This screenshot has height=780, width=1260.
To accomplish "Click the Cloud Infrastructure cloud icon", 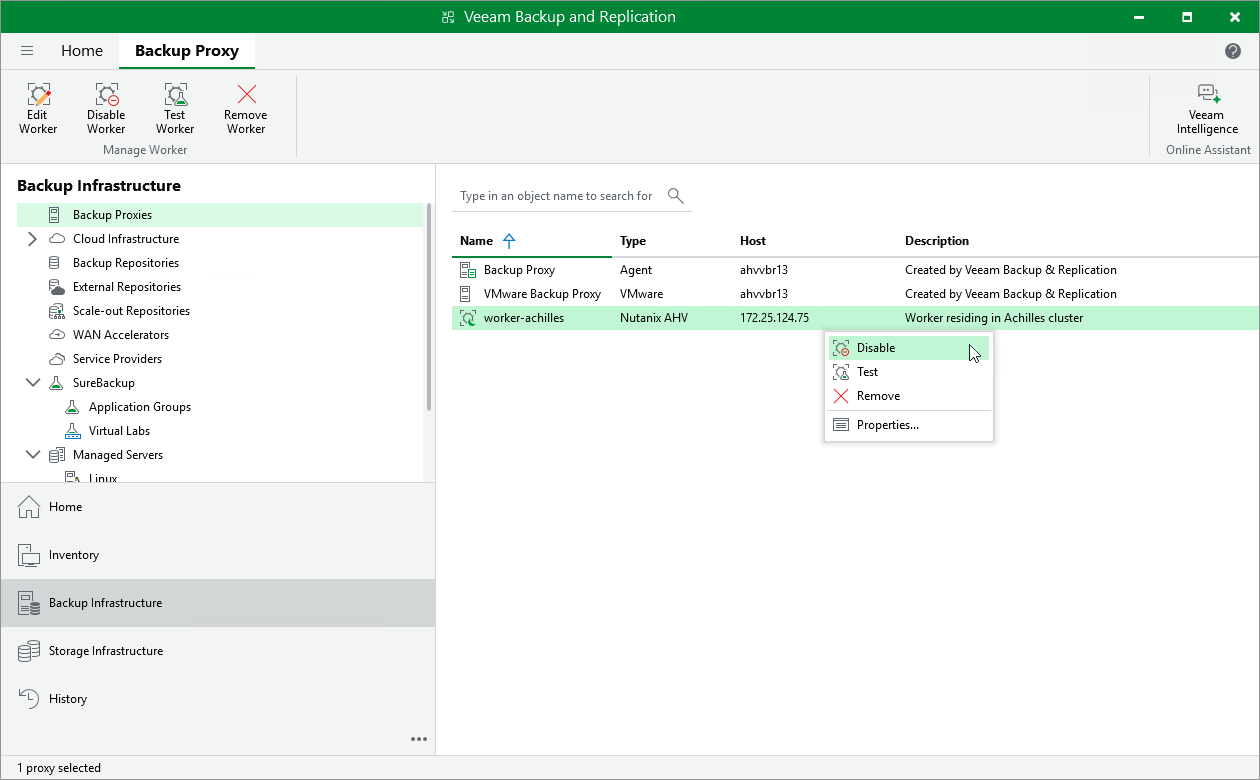I will 56,239.
